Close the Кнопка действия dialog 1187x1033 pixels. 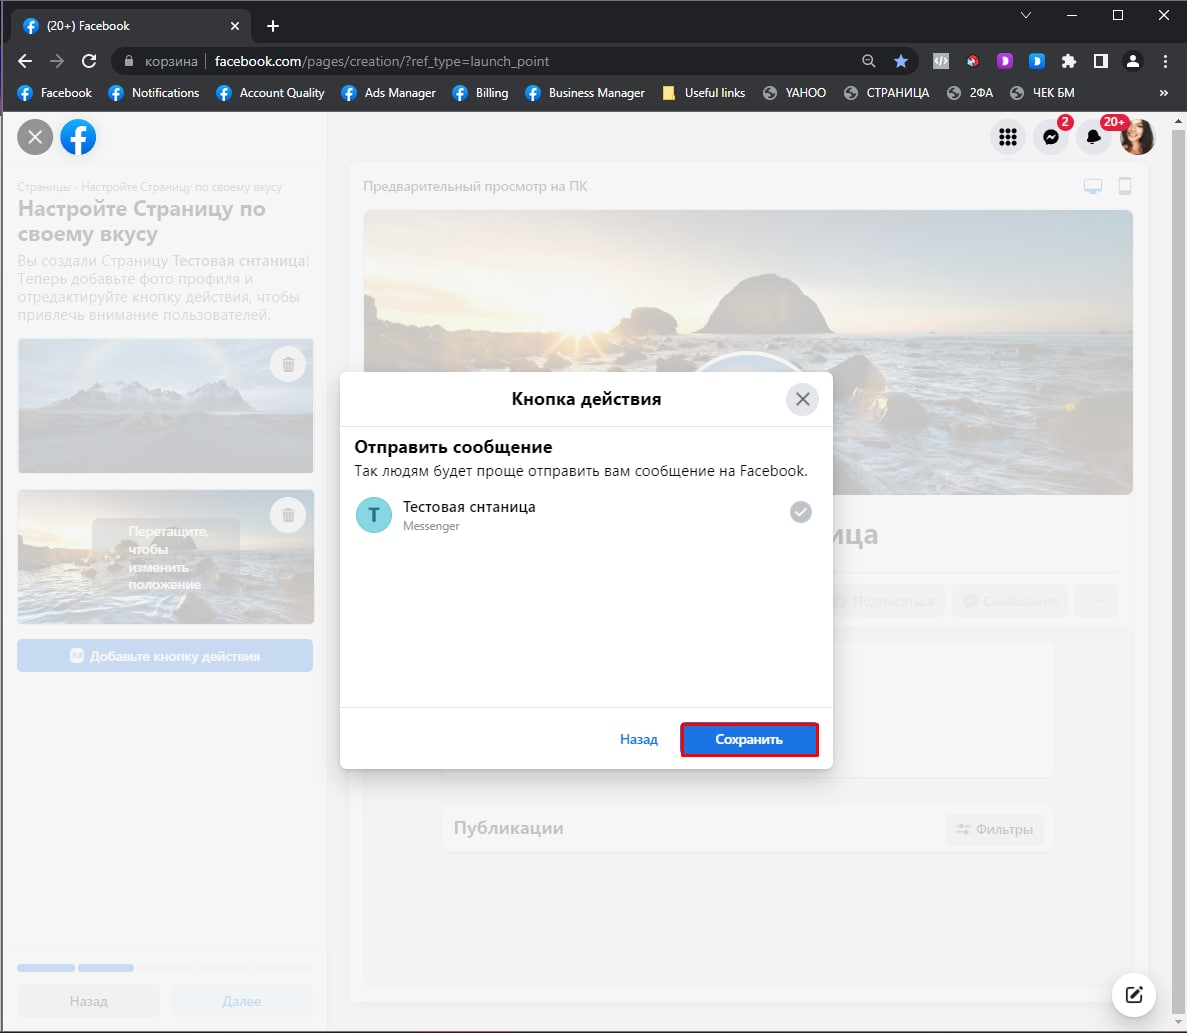[x=802, y=399]
